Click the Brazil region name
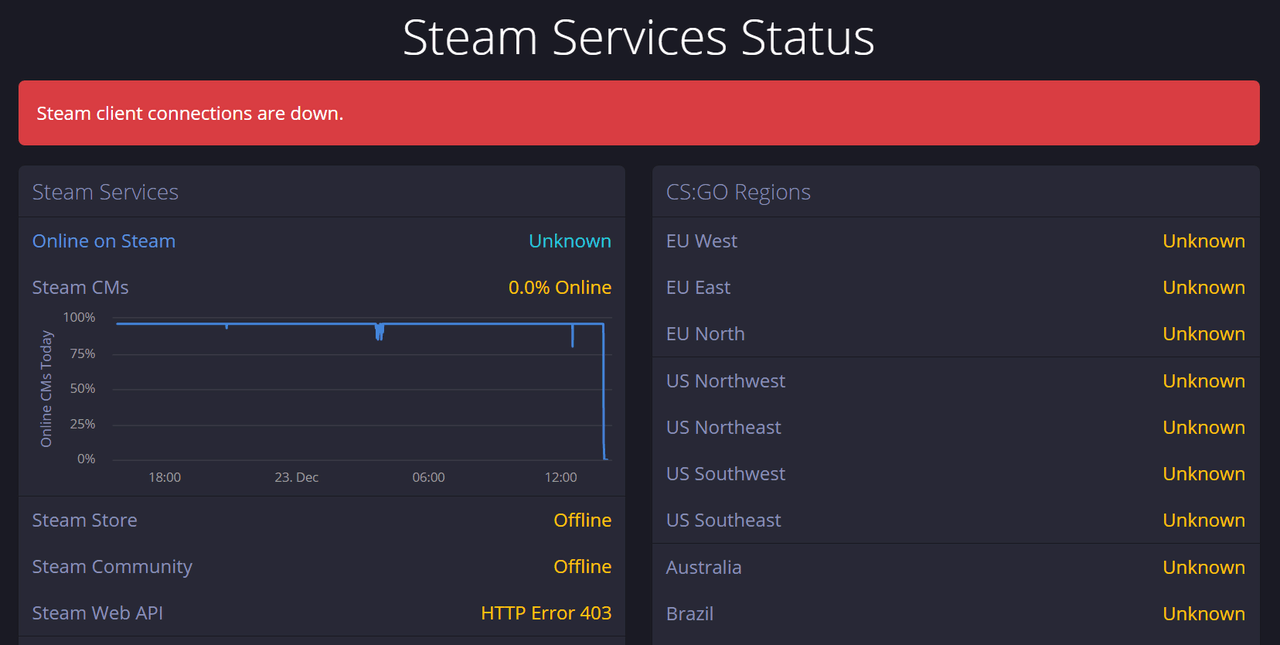1280x645 pixels. pyautogui.click(x=690, y=613)
